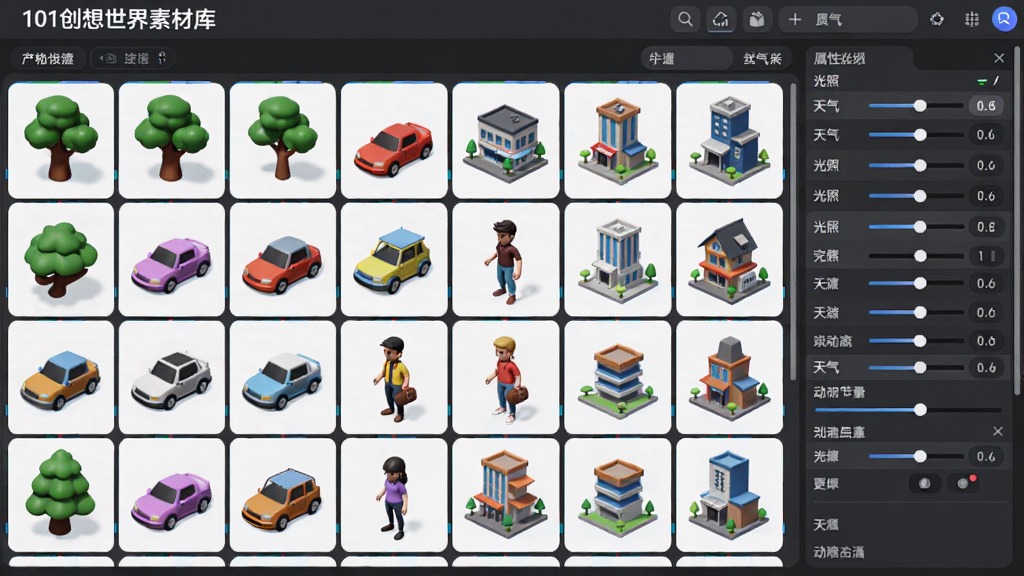
Task: Select the leaning bushy tree thumbnail
Action: coord(61,259)
